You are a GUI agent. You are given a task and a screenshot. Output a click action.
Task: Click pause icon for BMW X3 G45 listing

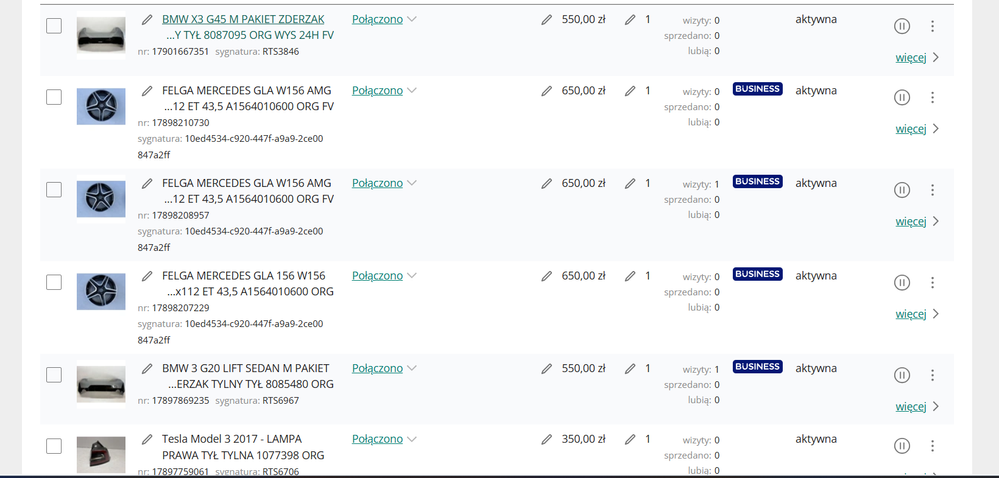[901, 27]
